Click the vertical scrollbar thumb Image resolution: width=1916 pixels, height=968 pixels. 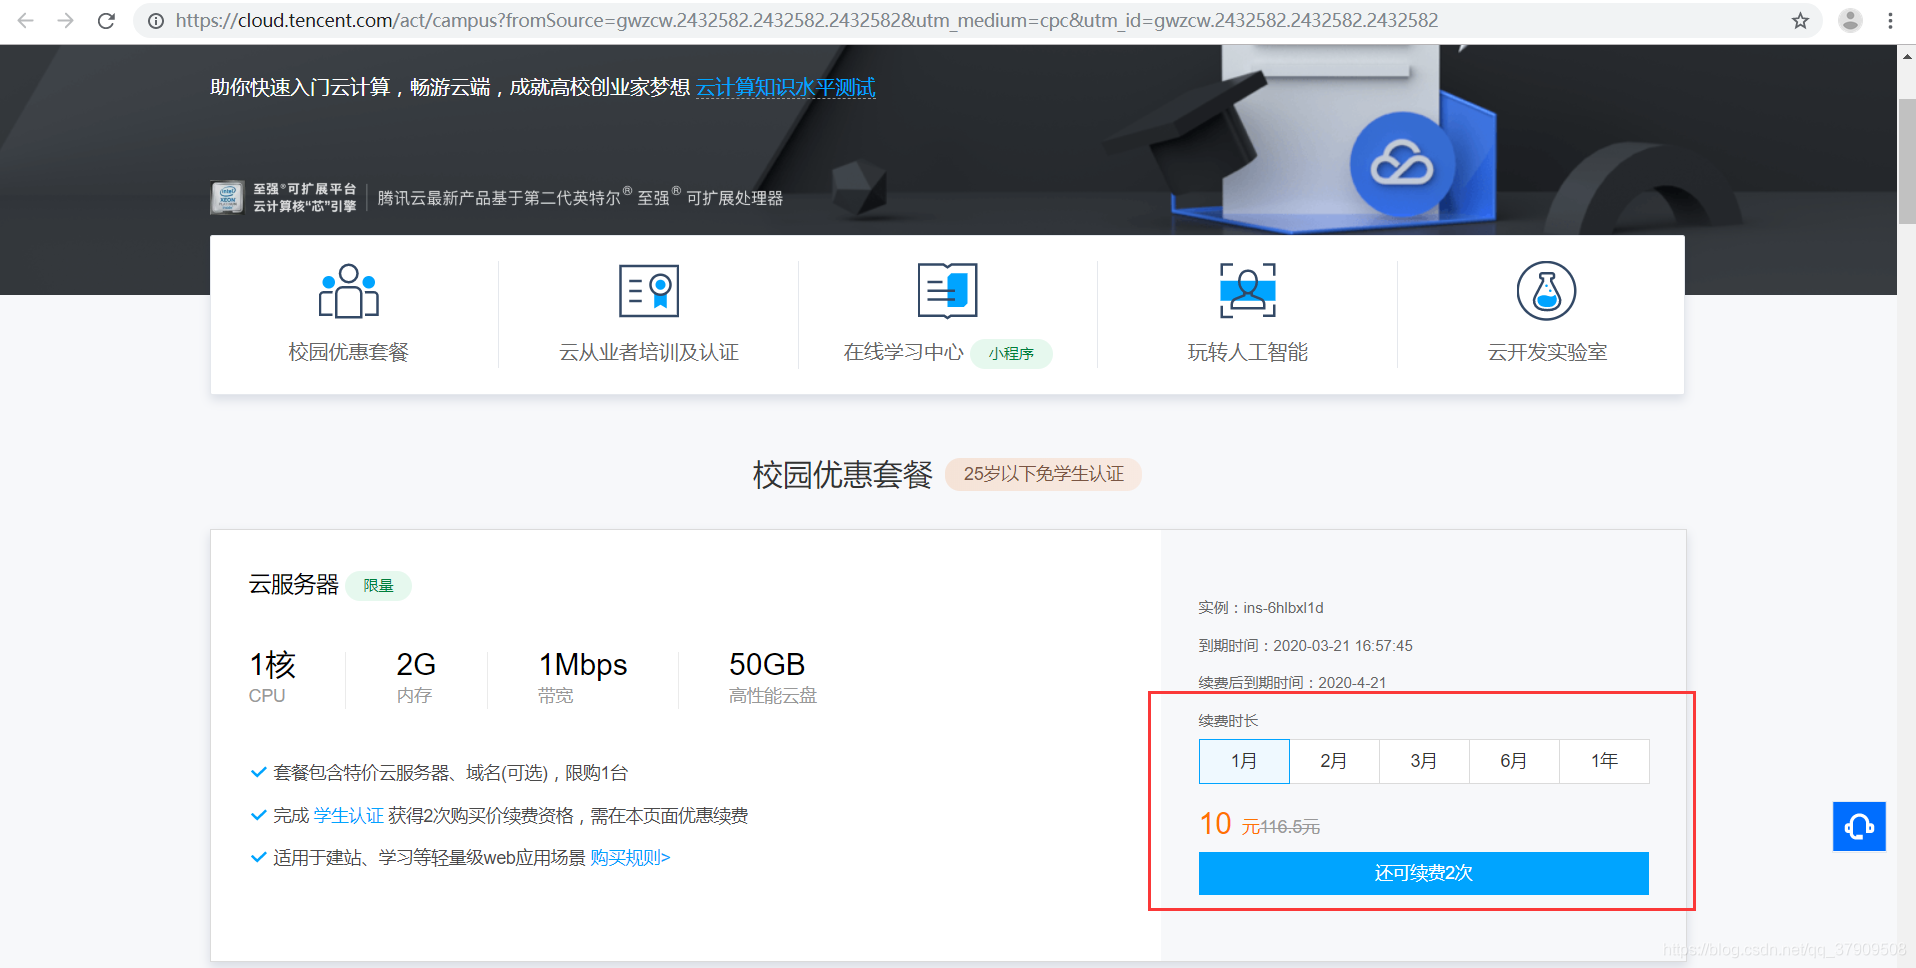pos(1906,162)
